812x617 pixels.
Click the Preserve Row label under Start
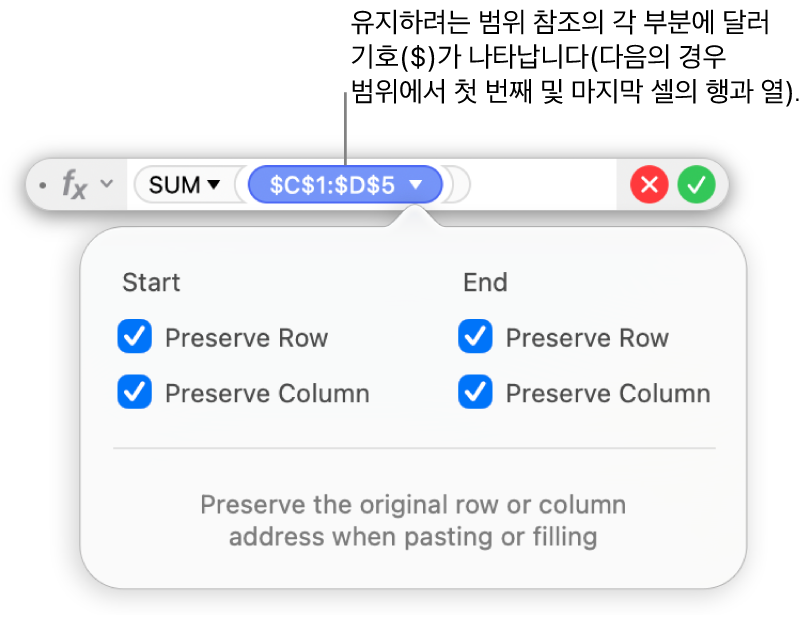pos(246,338)
